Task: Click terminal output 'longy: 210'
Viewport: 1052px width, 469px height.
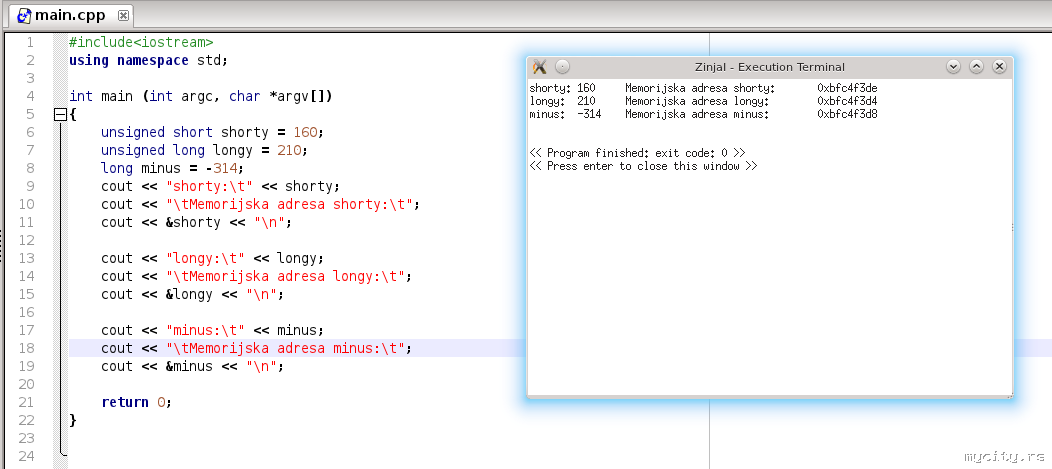Action: 562,101
